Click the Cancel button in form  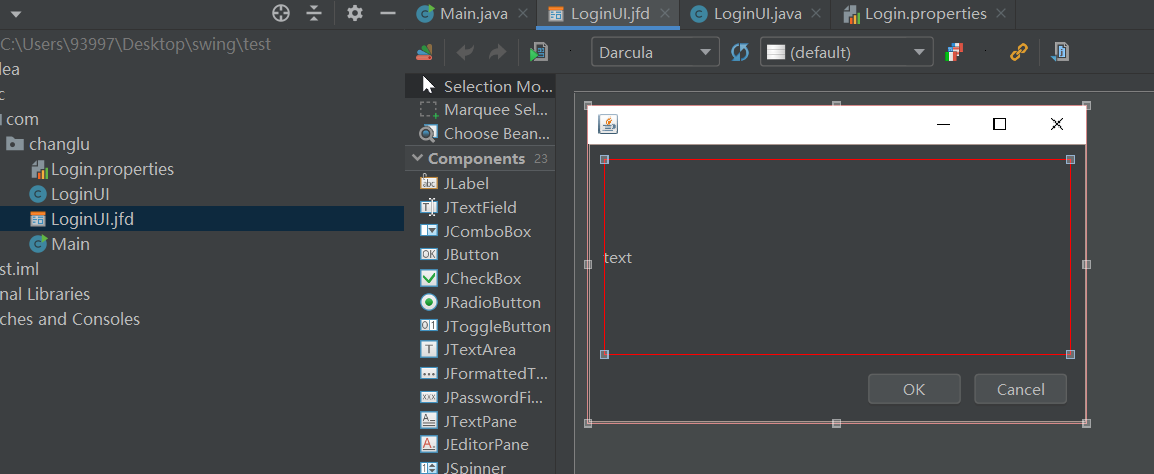pos(1020,389)
